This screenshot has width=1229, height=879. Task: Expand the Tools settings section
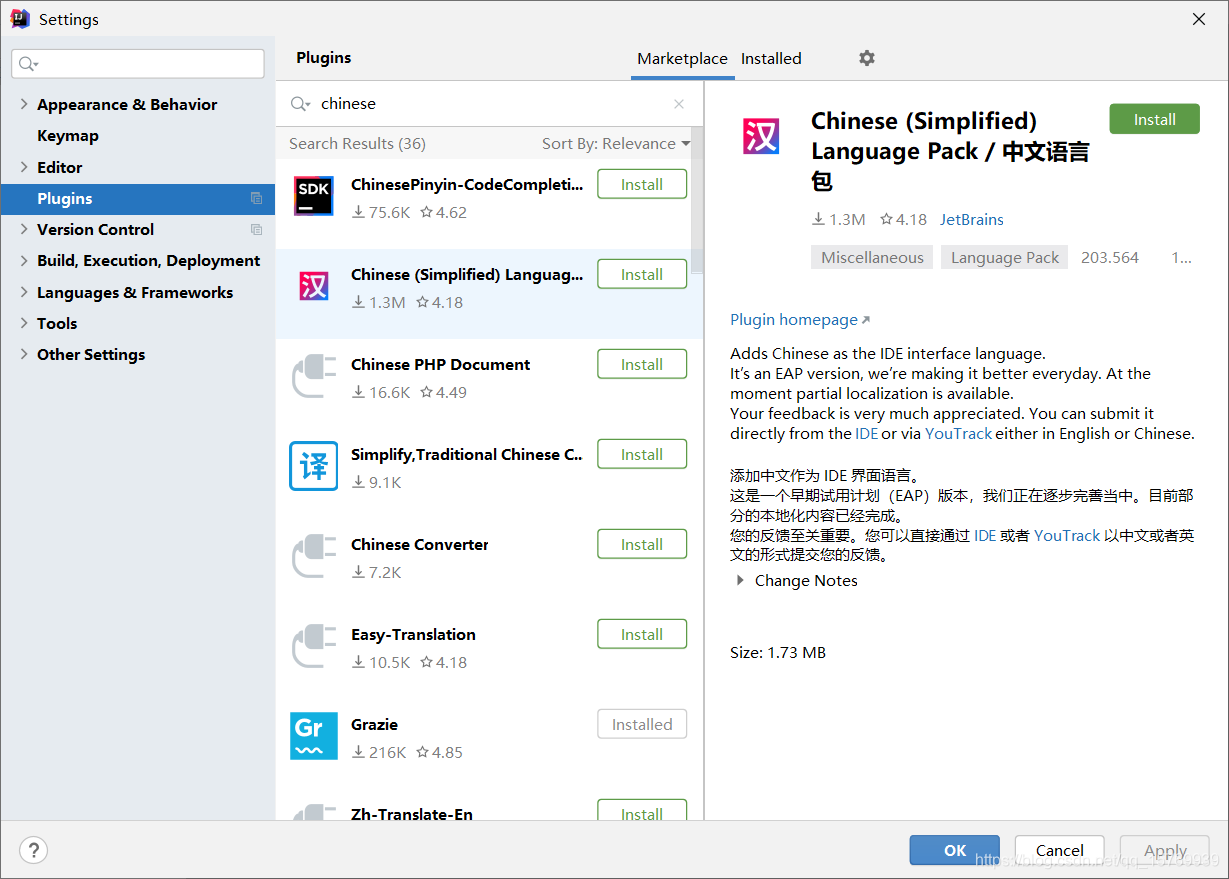pyautogui.click(x=24, y=323)
